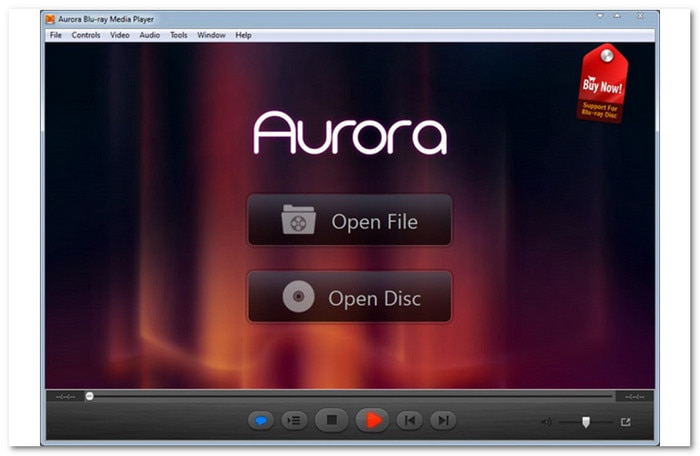
Task: Click the playback progress bar
Action: [350, 396]
